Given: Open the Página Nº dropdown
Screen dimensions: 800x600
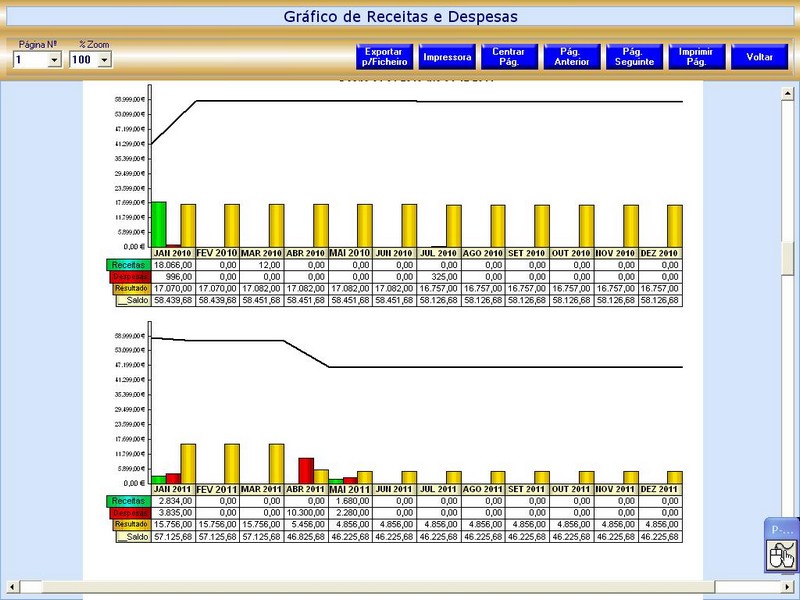Looking at the screenshot, I should coord(54,60).
